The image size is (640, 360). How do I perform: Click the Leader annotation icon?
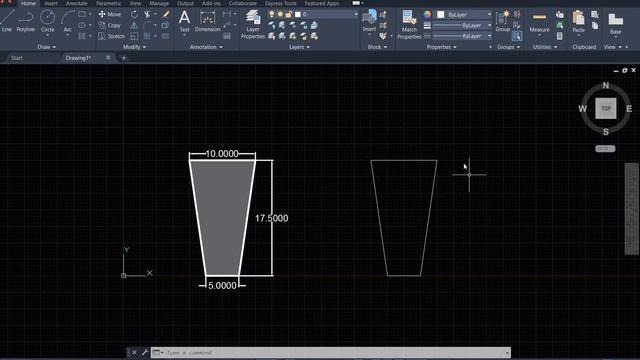click(x=227, y=25)
